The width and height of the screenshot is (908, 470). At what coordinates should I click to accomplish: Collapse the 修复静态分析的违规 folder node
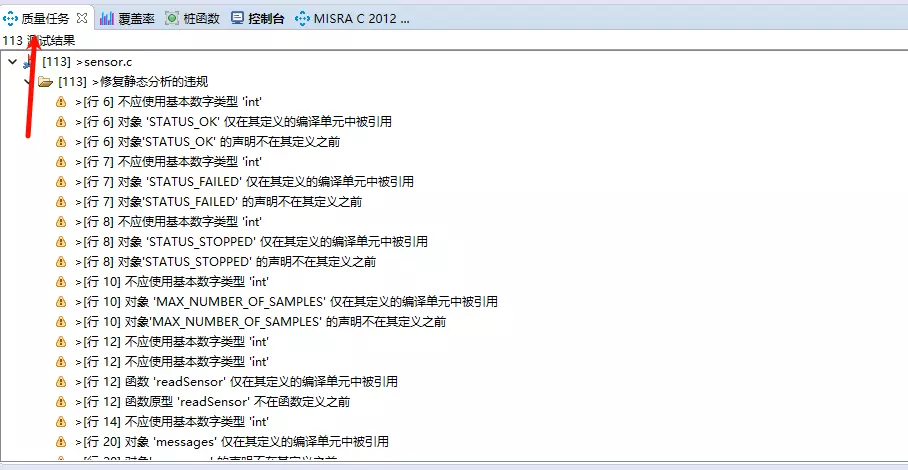coord(27,82)
